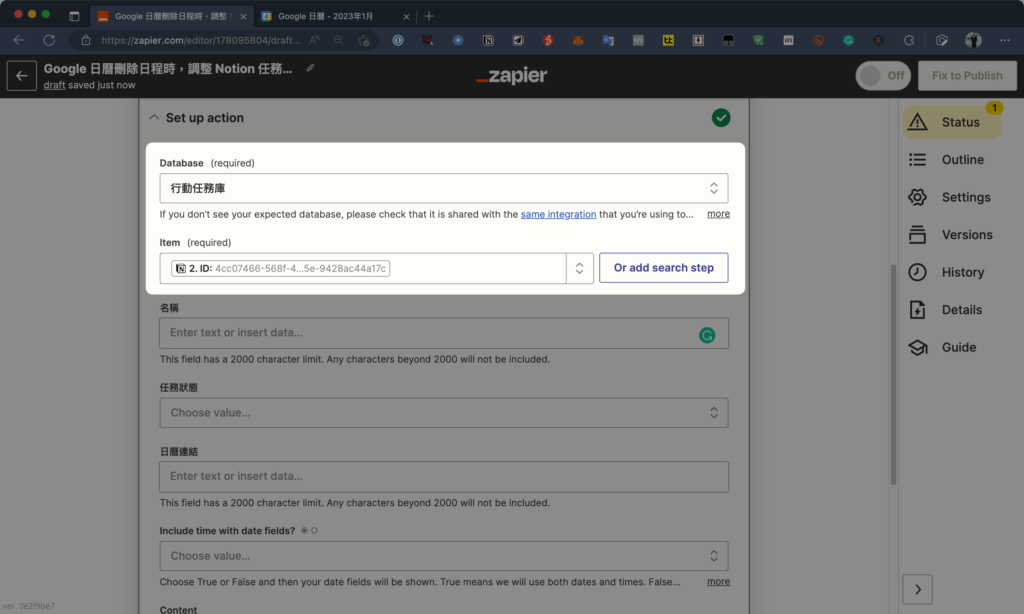Expand 'more' under Include time help text
Viewport: 1024px width, 614px height.
(x=718, y=581)
